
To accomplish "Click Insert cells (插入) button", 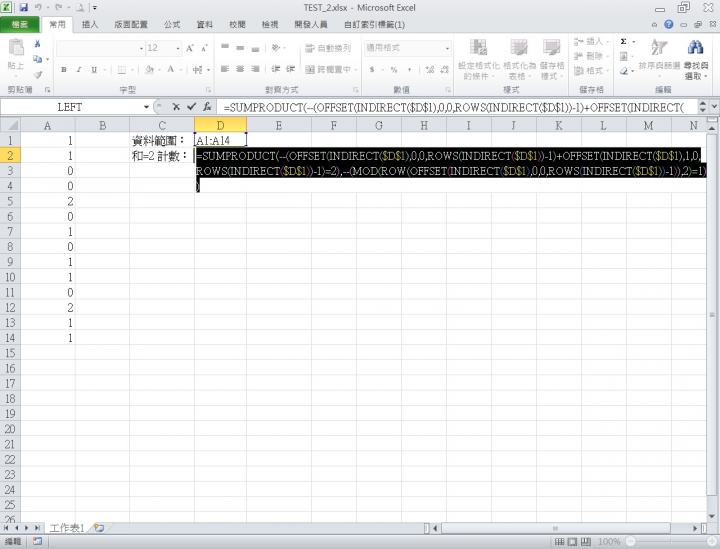I will (x=591, y=42).
